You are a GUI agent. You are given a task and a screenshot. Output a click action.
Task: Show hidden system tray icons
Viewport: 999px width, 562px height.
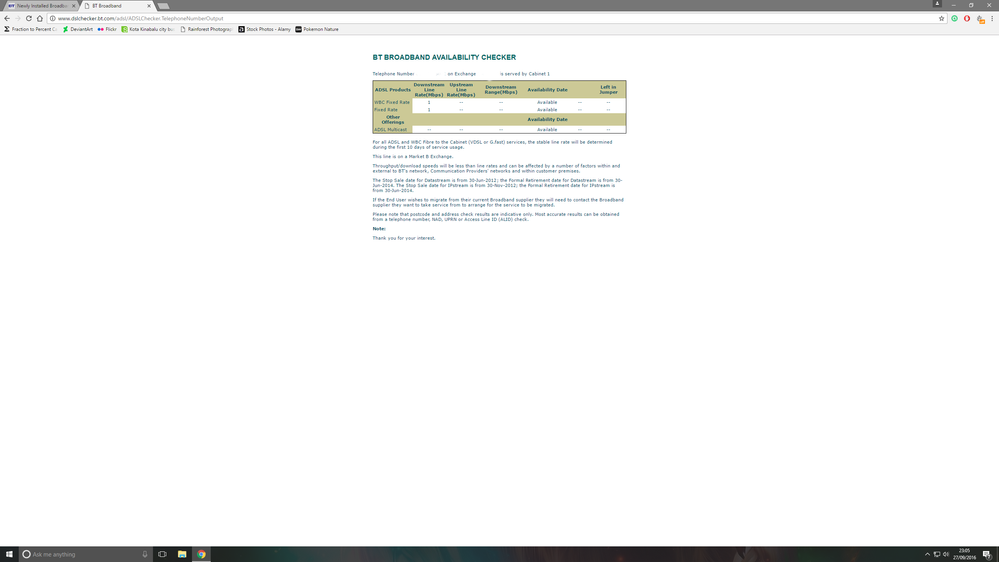click(927, 554)
